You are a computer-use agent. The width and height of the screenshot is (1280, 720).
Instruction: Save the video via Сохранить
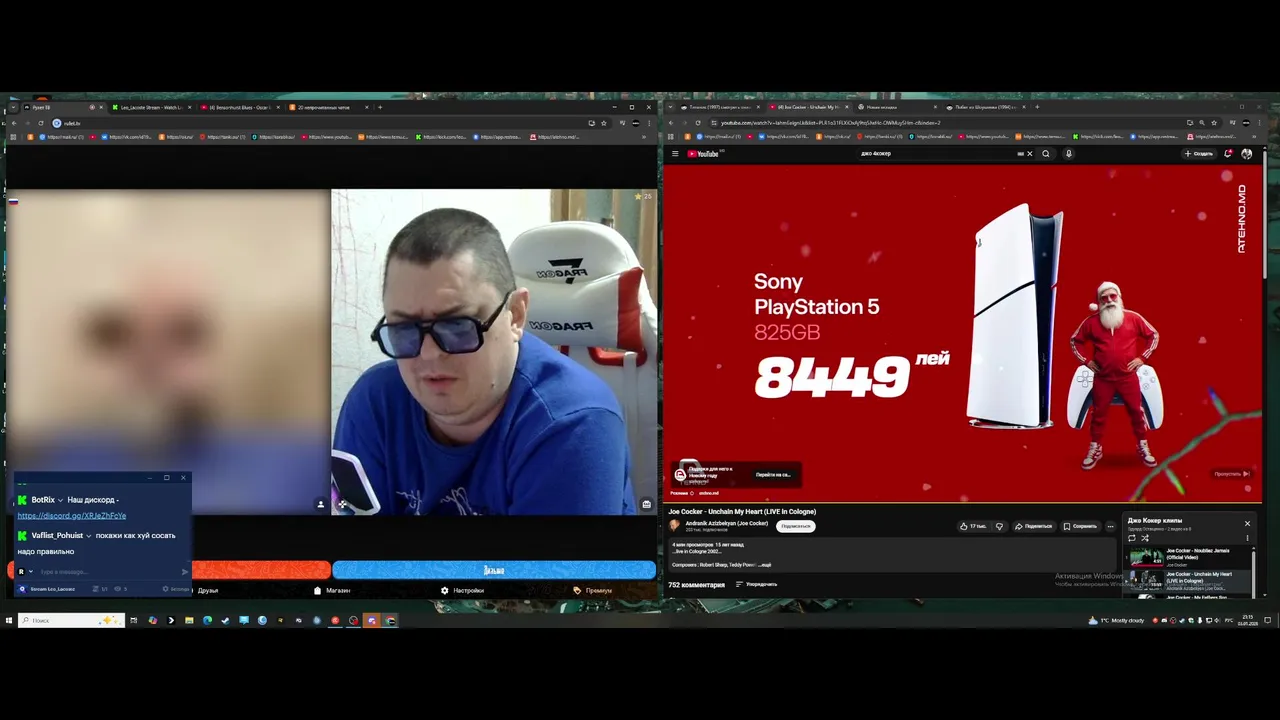pos(1080,526)
